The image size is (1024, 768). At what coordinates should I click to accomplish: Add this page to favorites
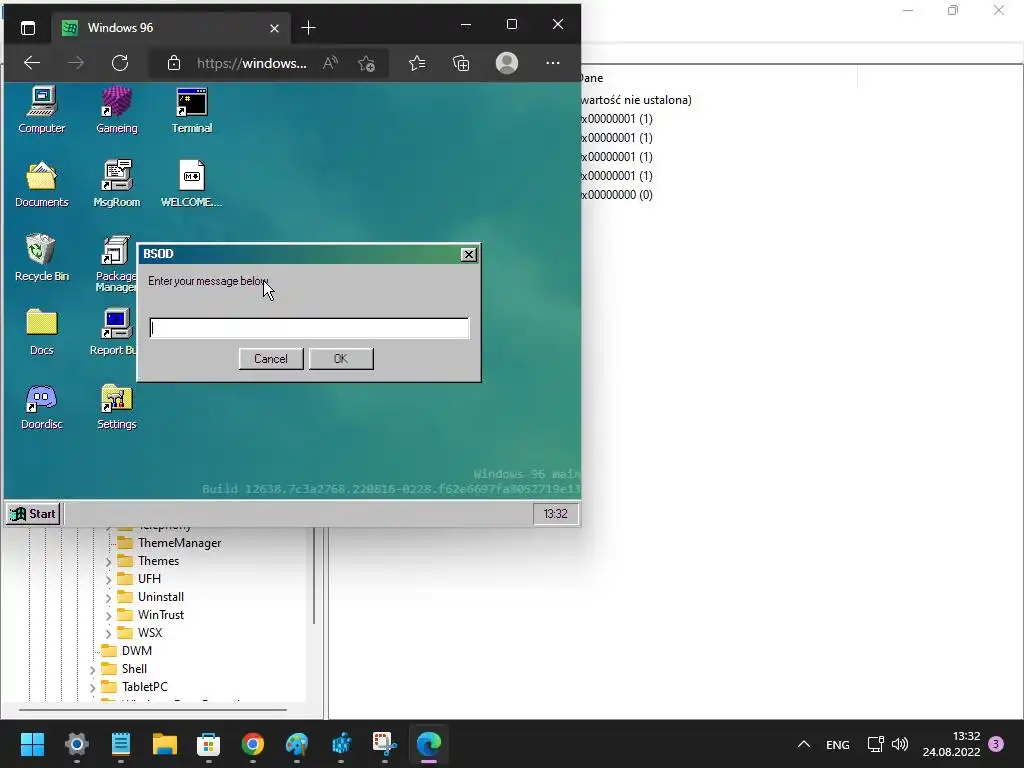pos(366,63)
